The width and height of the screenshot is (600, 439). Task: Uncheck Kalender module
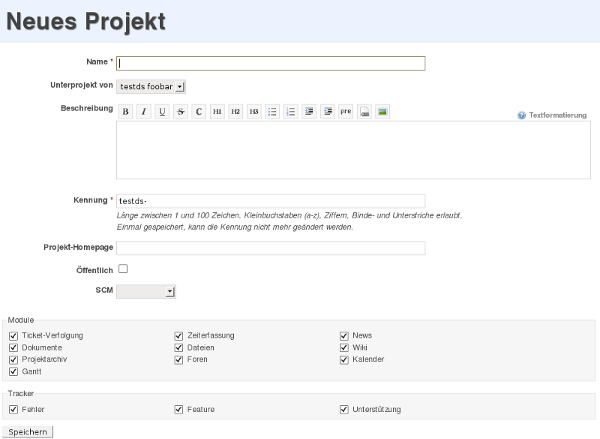tap(344, 360)
